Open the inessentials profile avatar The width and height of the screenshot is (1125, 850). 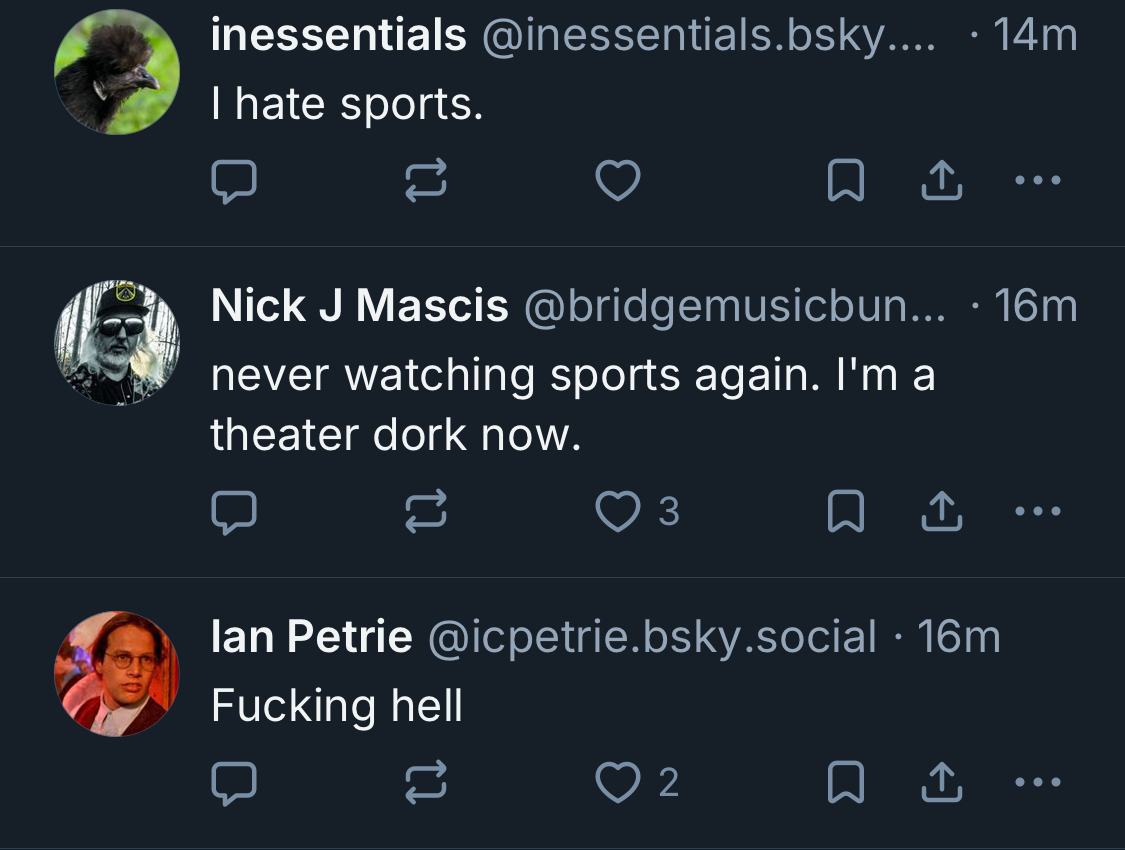[x=117, y=72]
